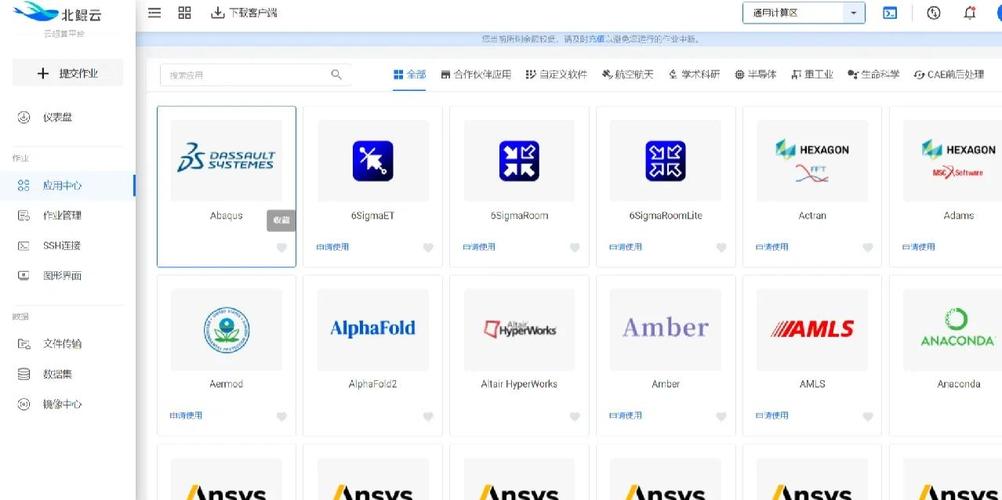Click 申请使用 link on the Actran card
Image resolution: width=1002 pixels, height=500 pixels.
pos(772,247)
